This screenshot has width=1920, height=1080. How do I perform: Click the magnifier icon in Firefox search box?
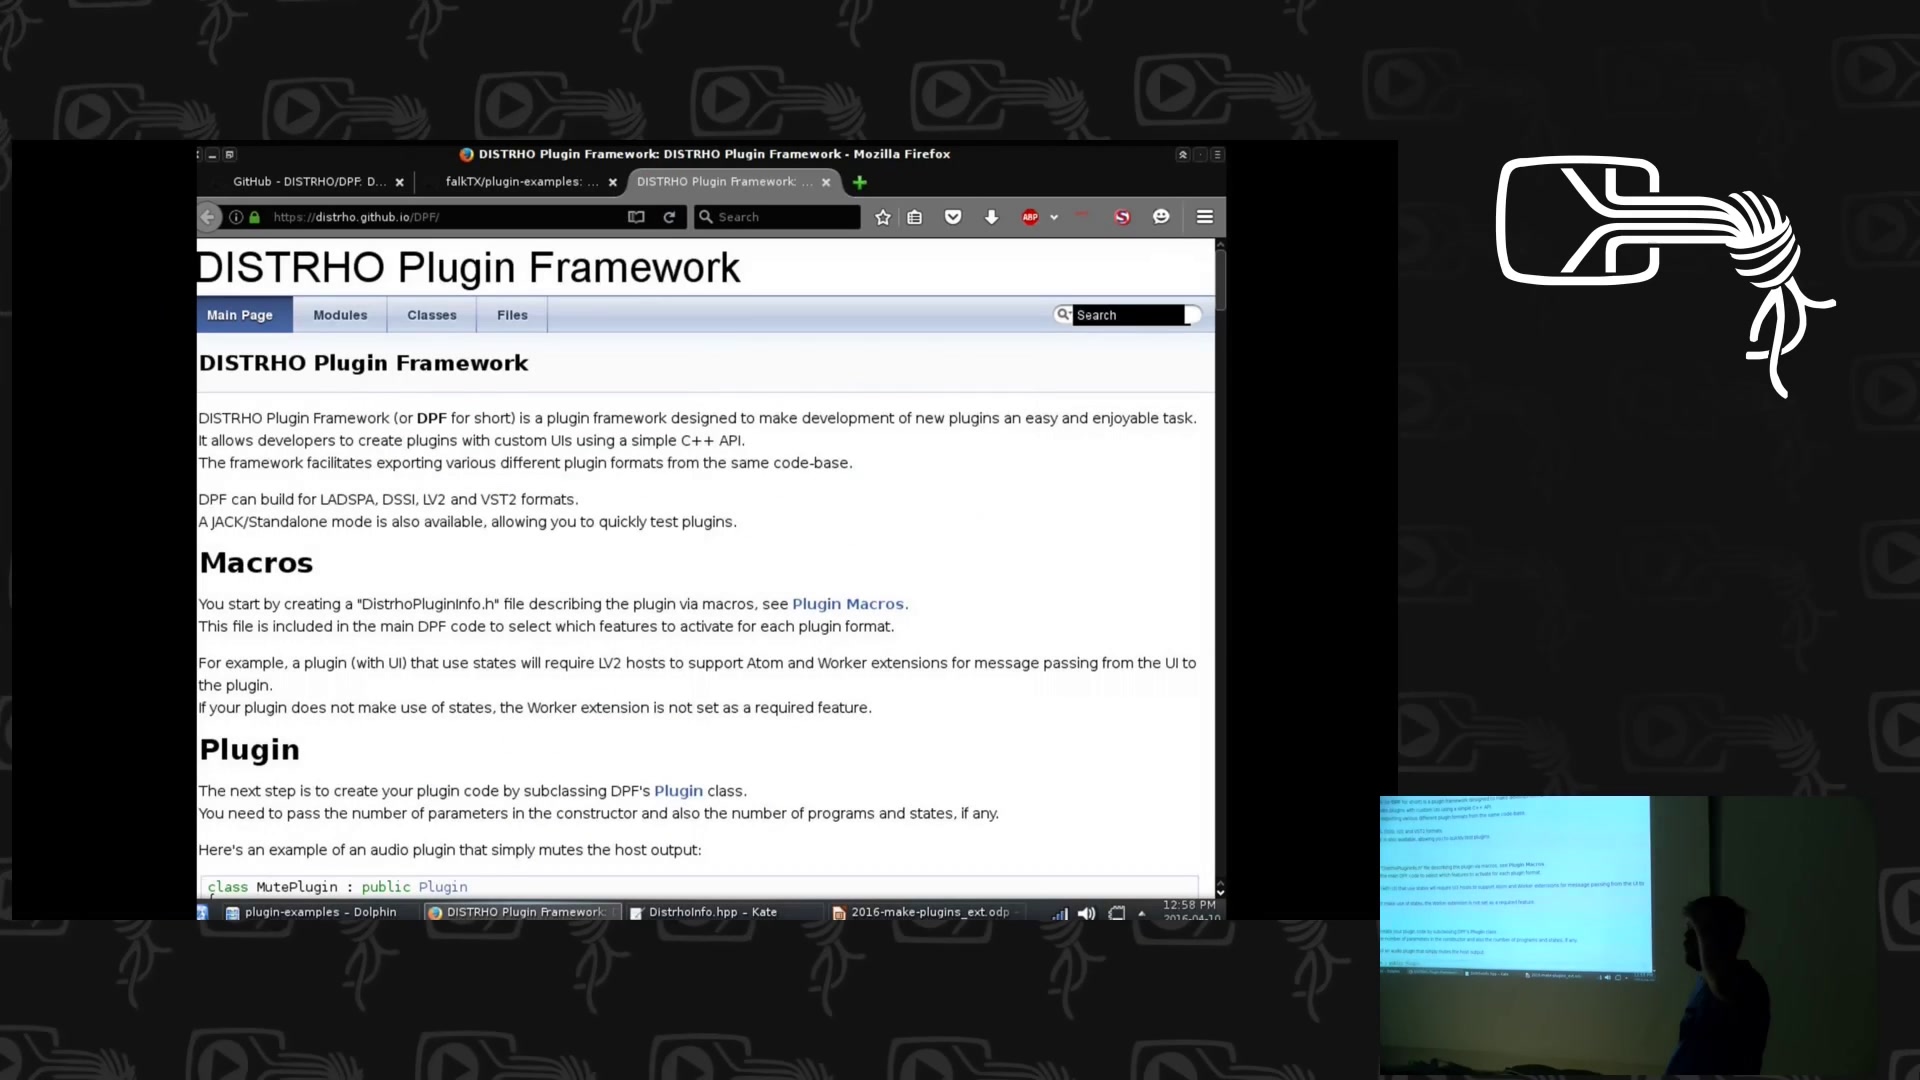point(705,217)
